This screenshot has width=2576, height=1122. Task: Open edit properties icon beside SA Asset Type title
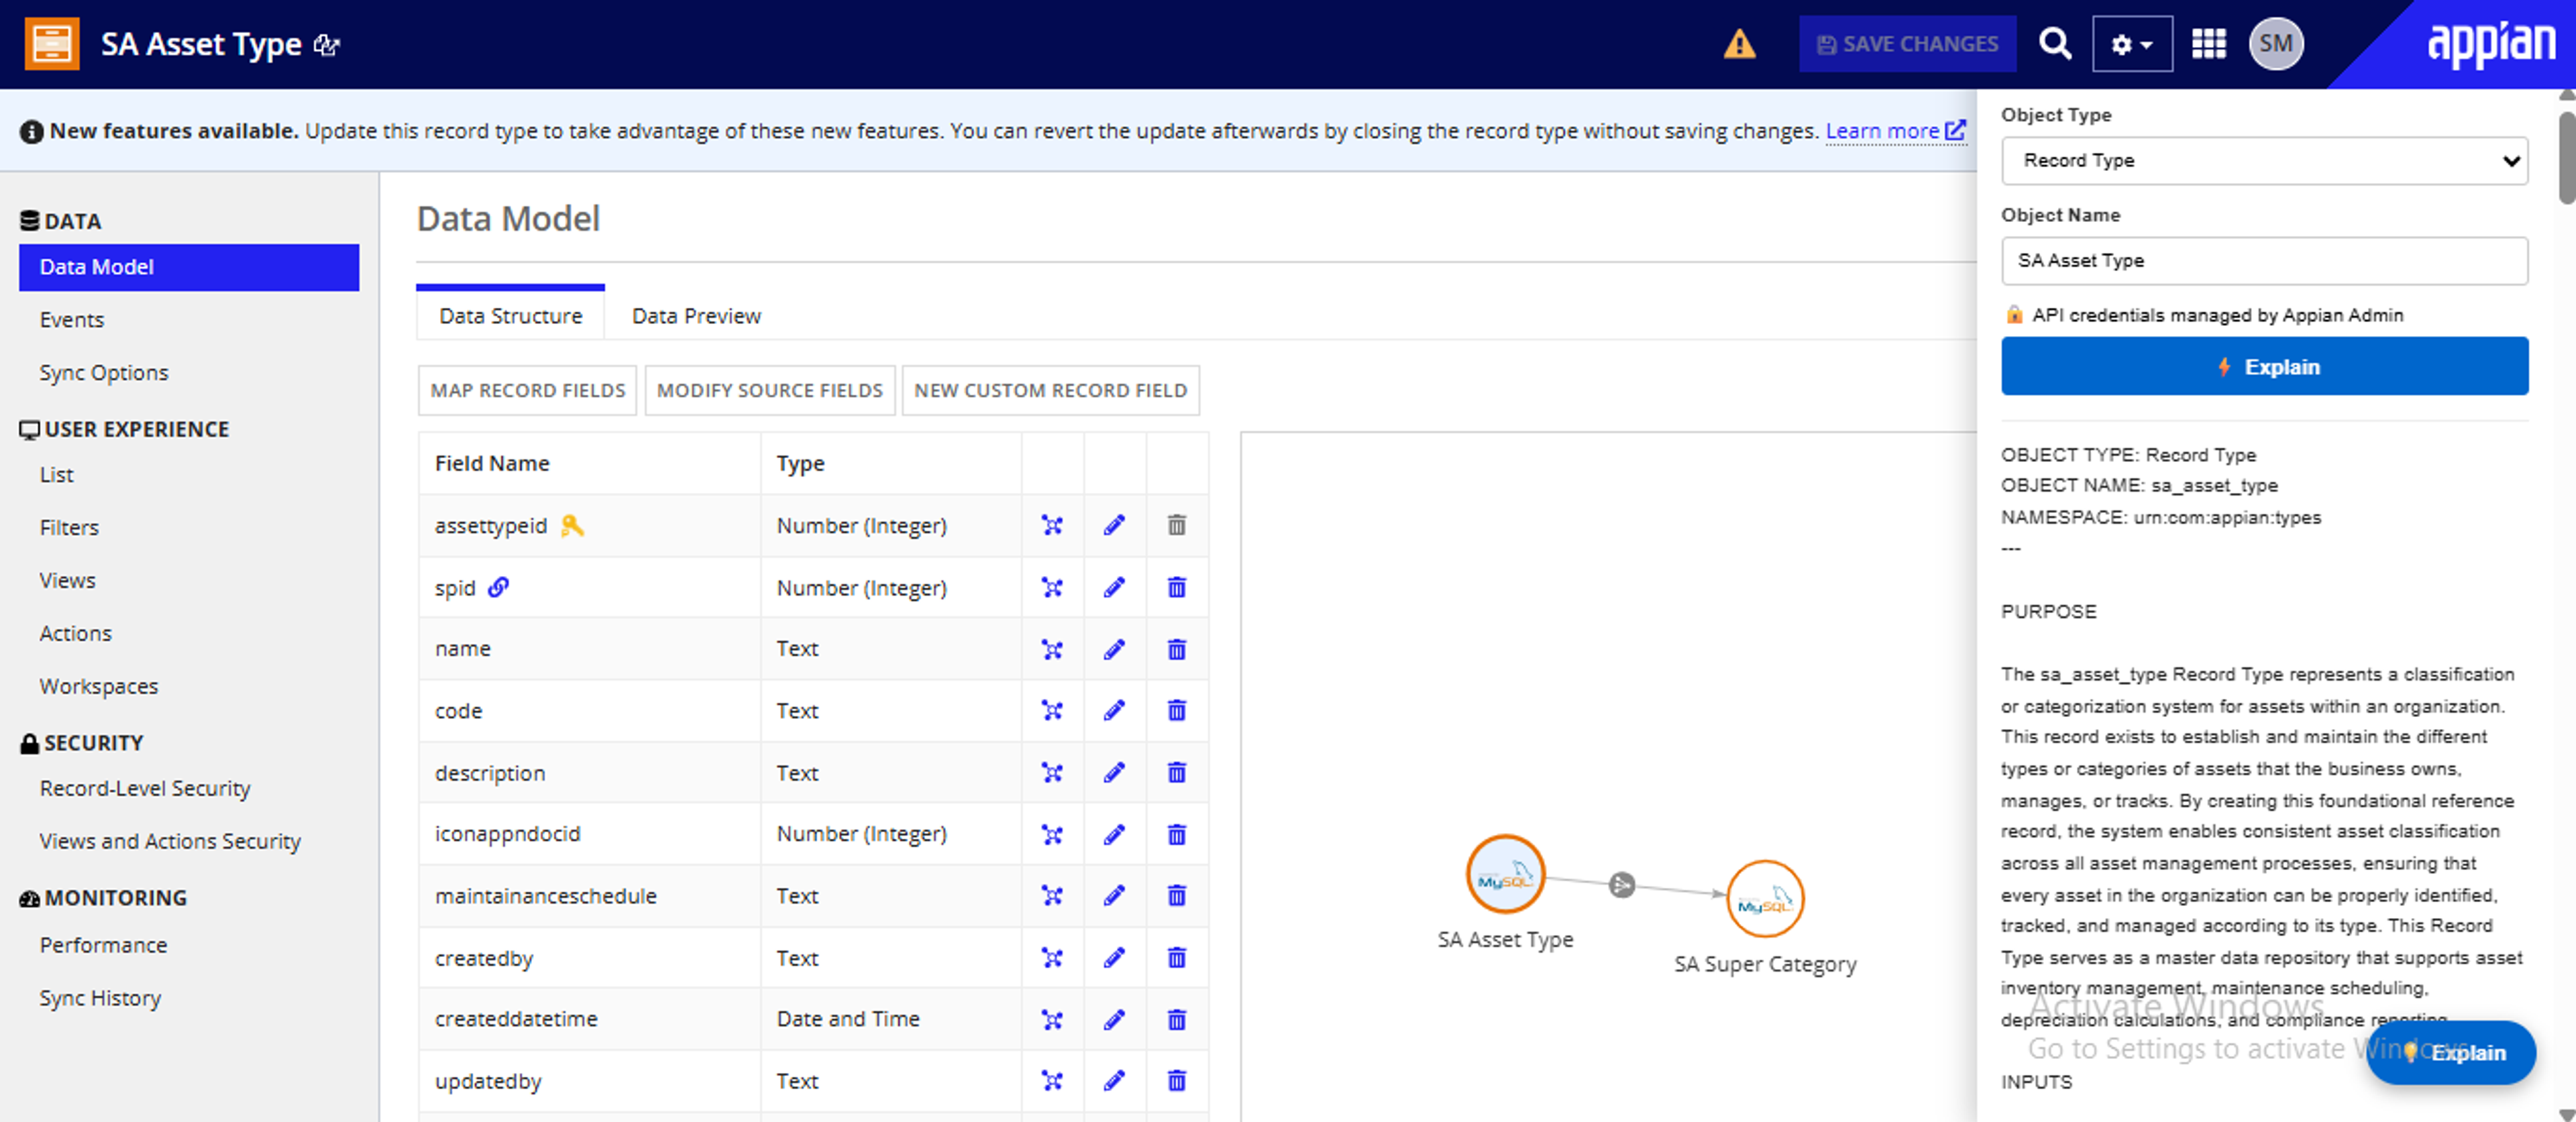(x=327, y=45)
